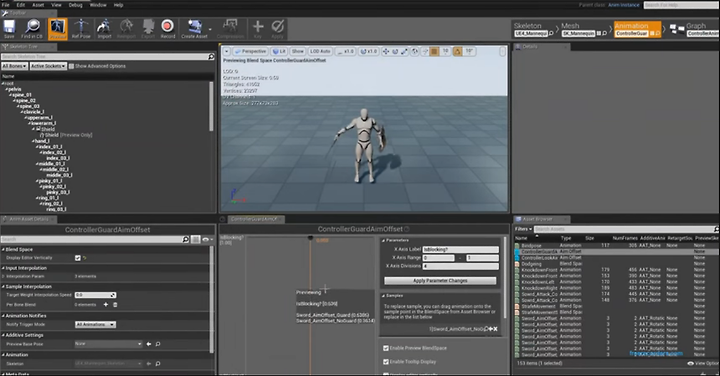The image size is (720, 376).
Task: Toggle the surface snapping viewport icon
Action: [425, 51]
